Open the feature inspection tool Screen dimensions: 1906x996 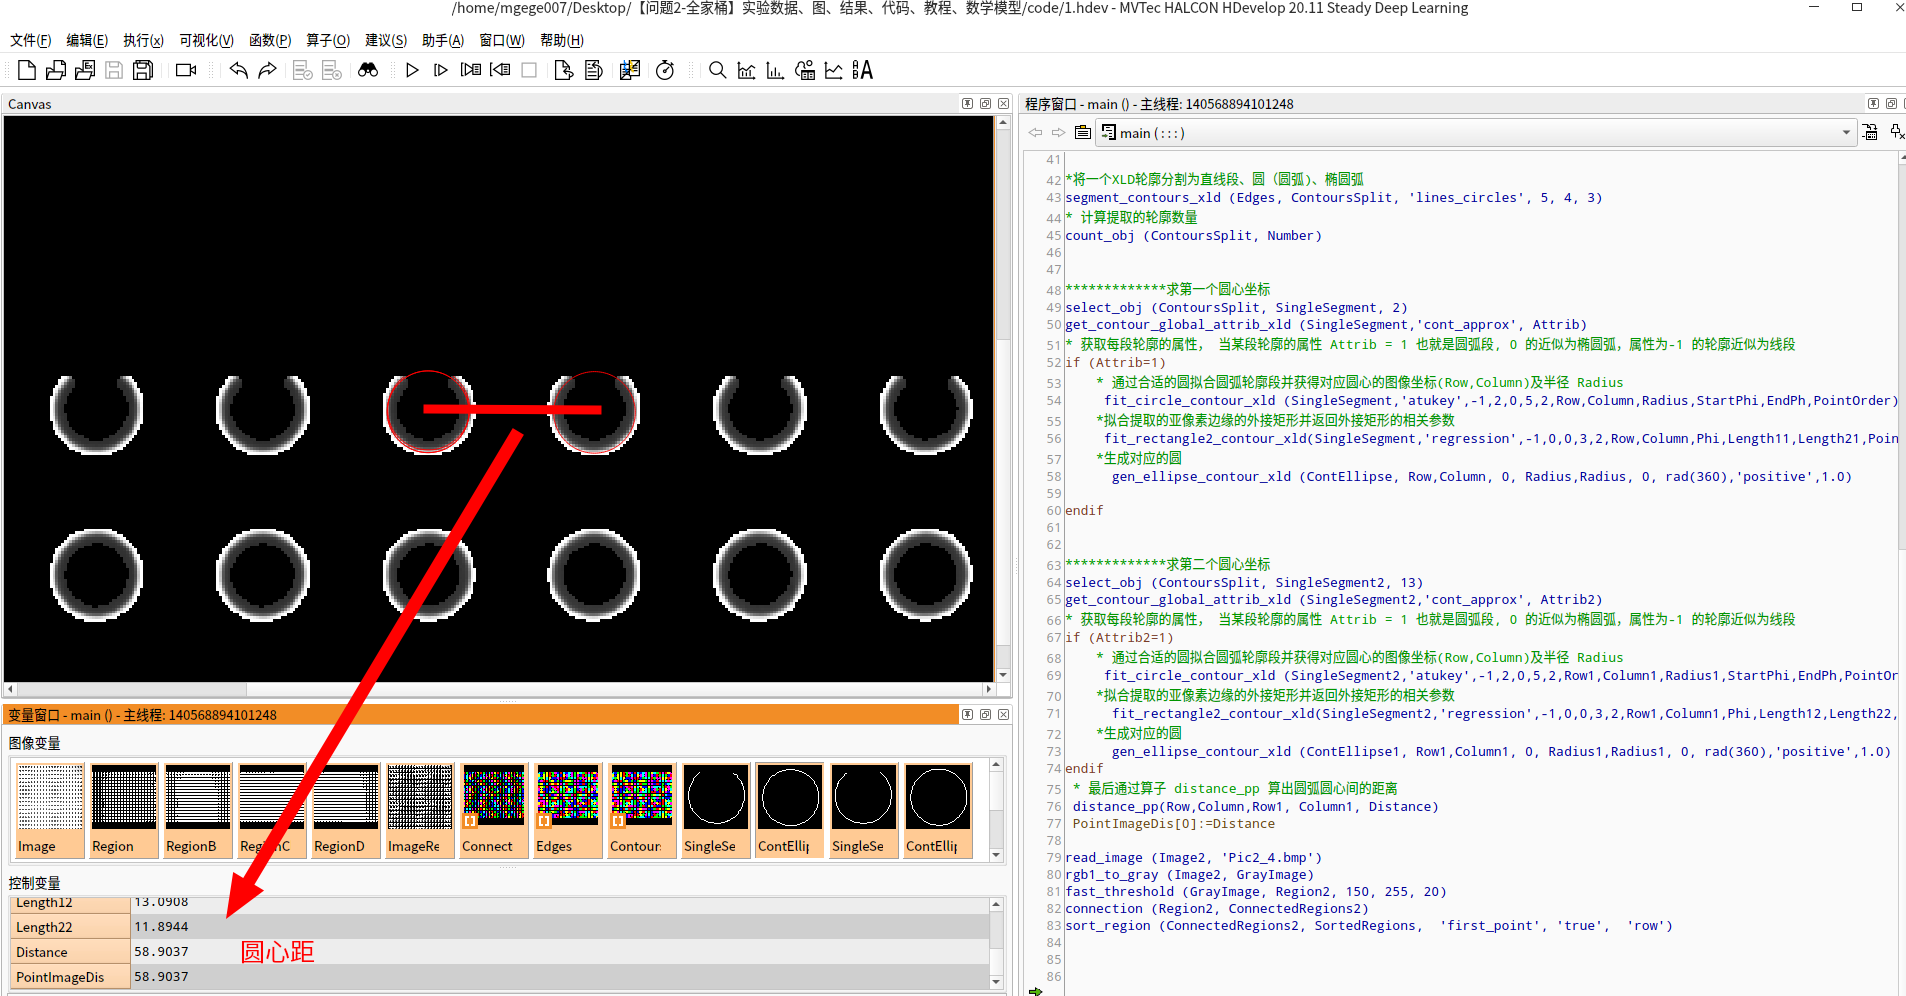click(805, 70)
